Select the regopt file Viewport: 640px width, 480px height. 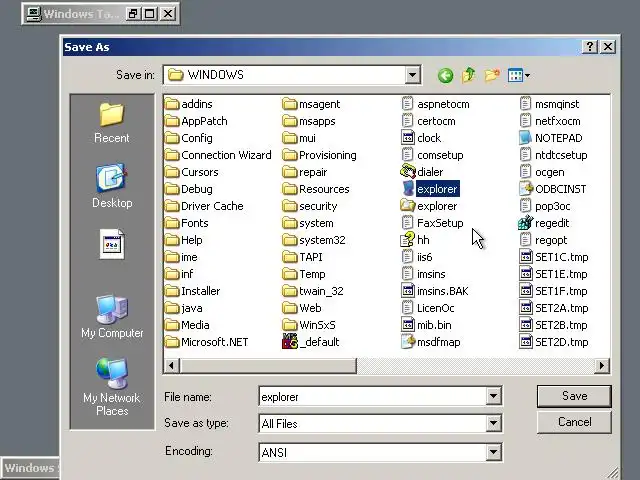[x=543, y=240]
